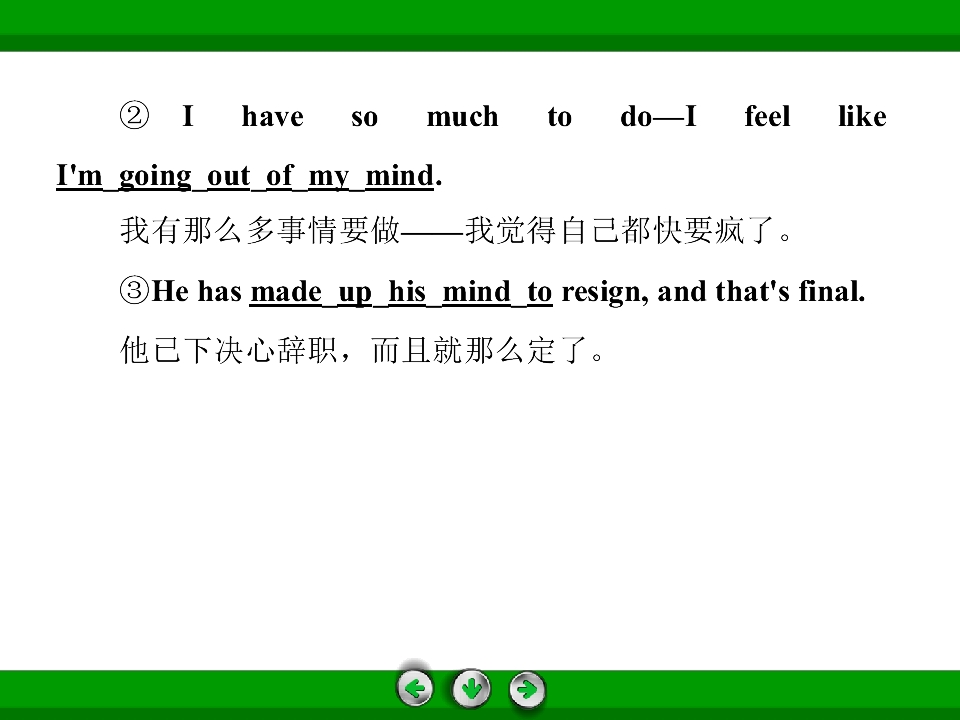Viewport: 960px width, 720px height.
Task: Click the circled number ③ marker
Action: (134, 292)
